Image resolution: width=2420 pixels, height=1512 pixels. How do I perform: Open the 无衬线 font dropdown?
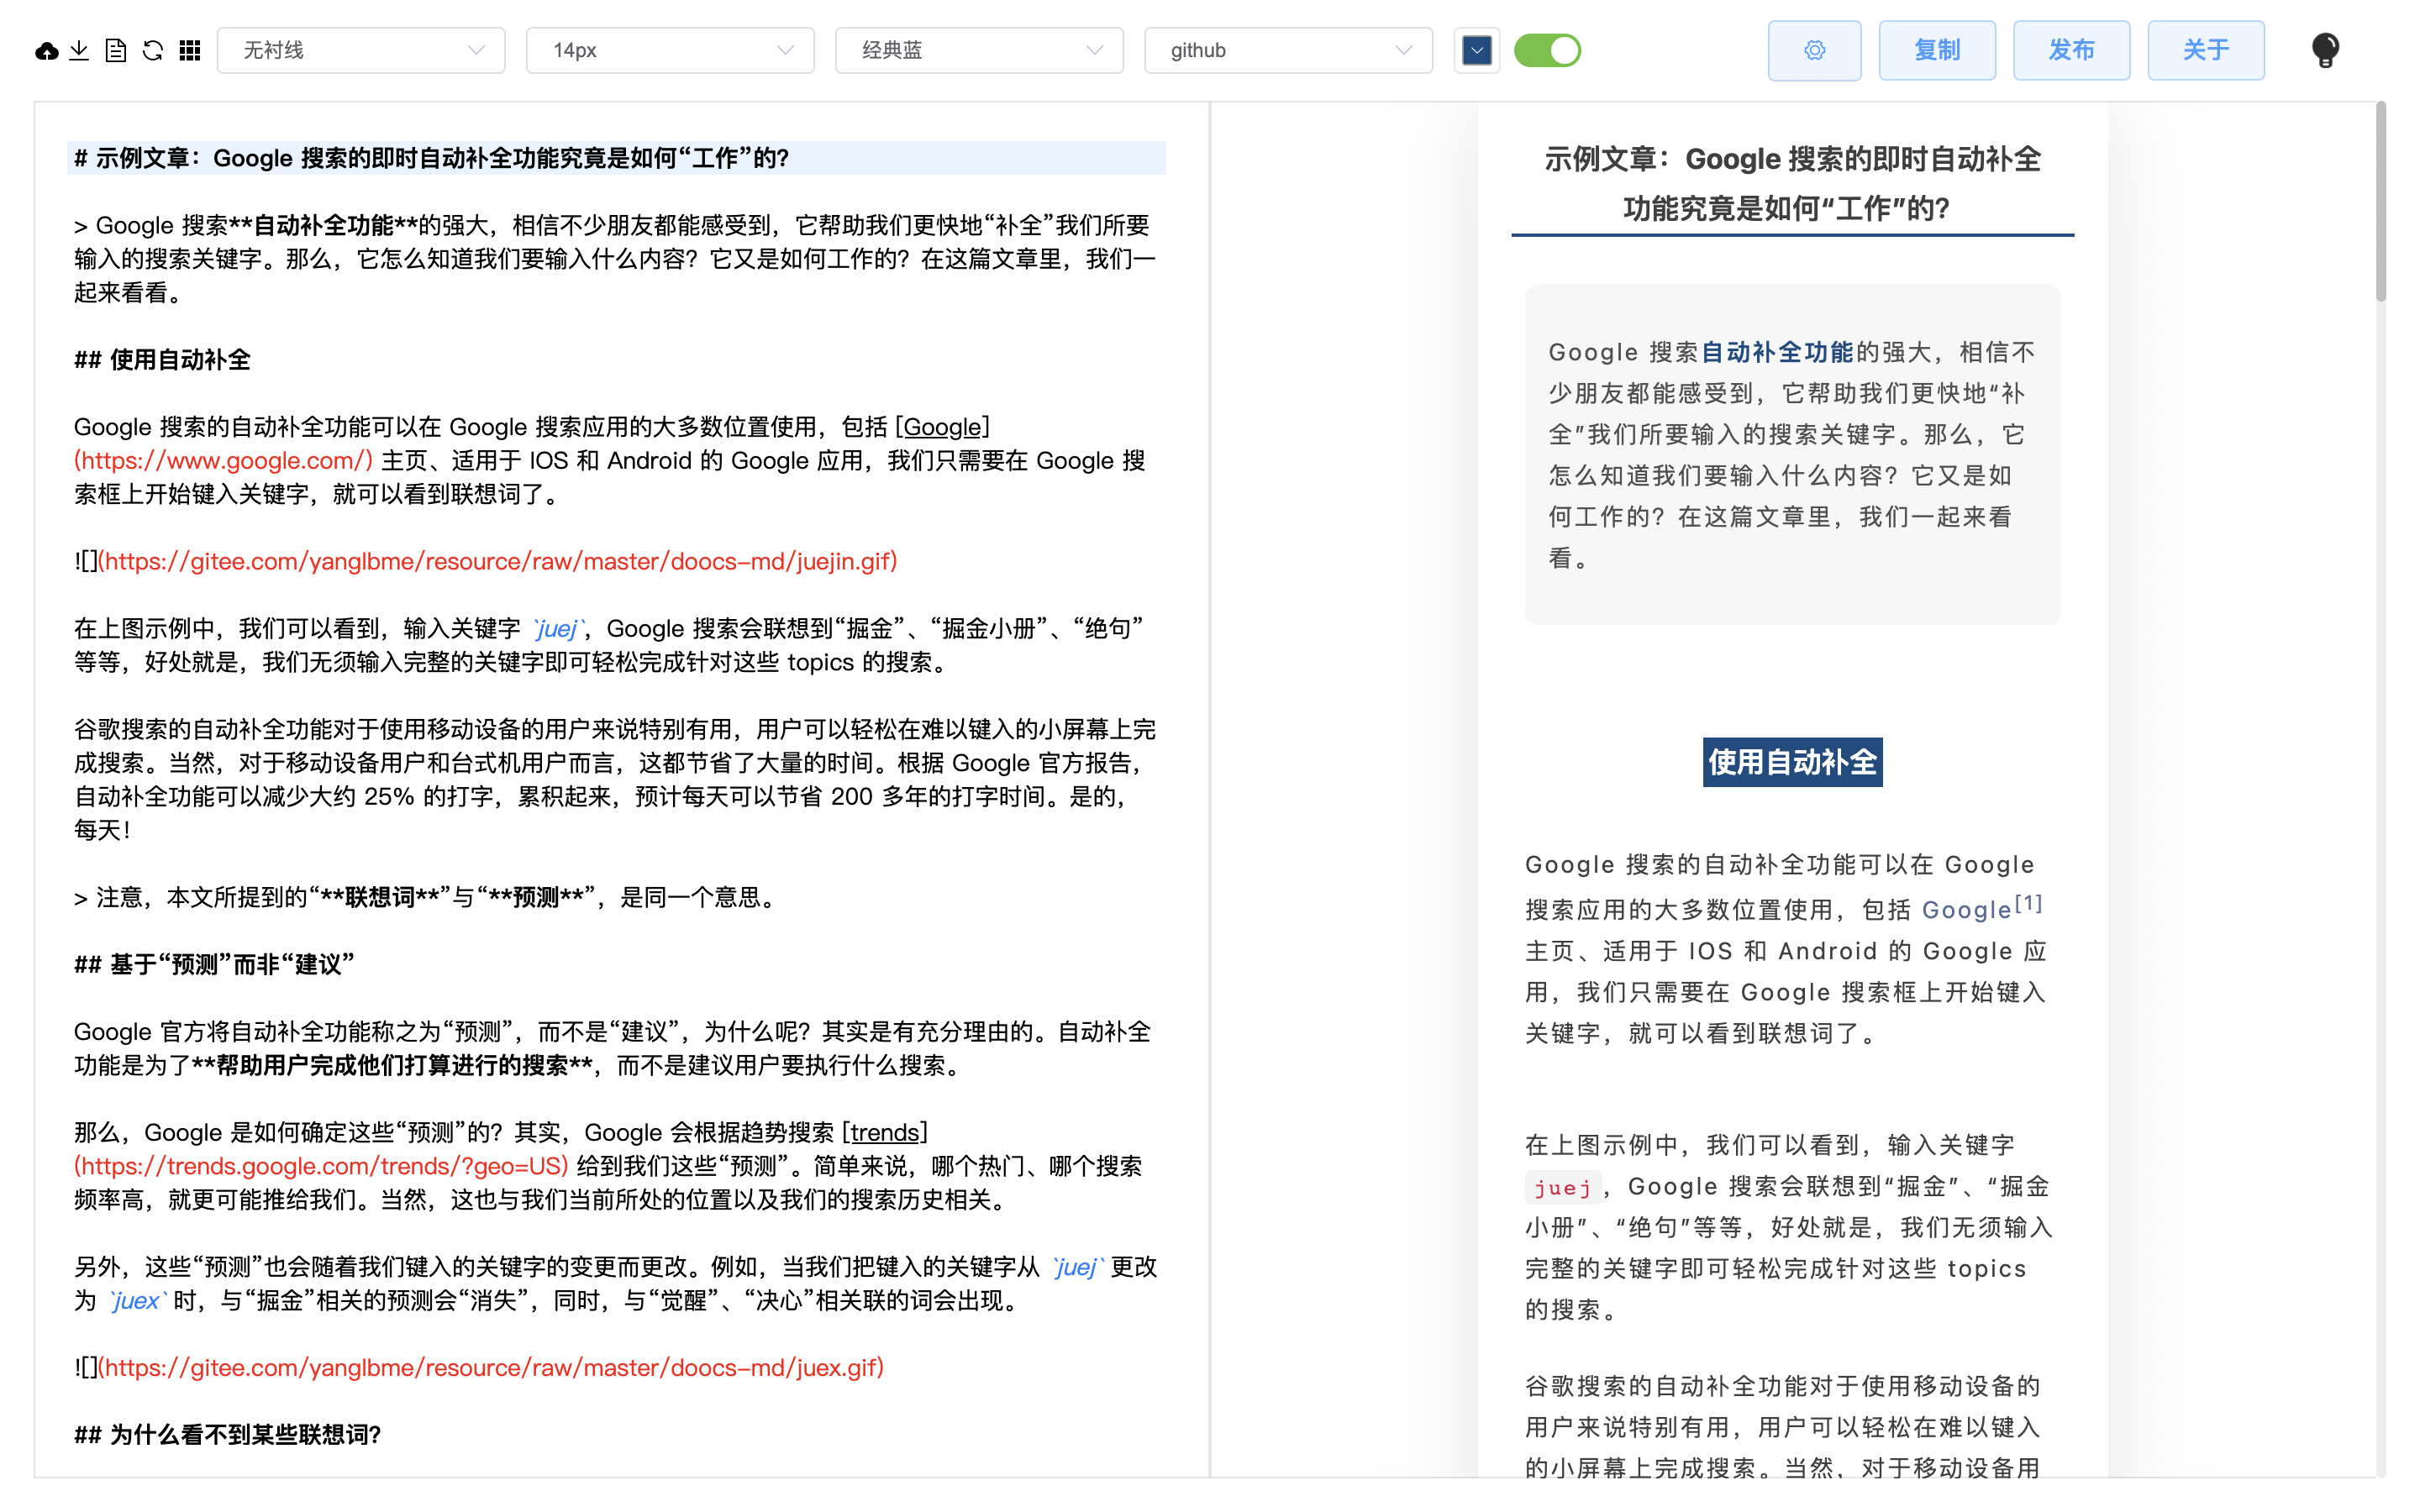click(360, 50)
